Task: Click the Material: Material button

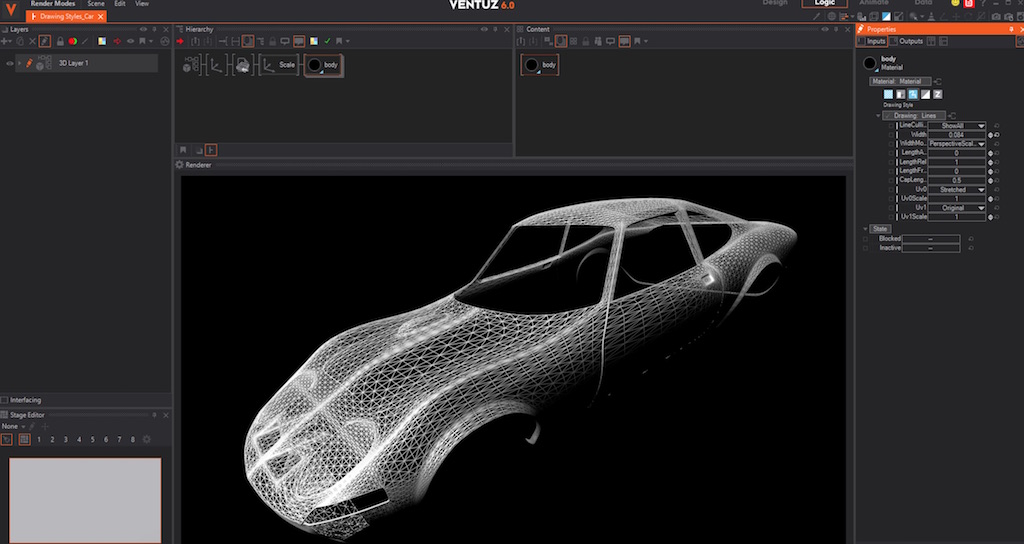Action: [900, 81]
